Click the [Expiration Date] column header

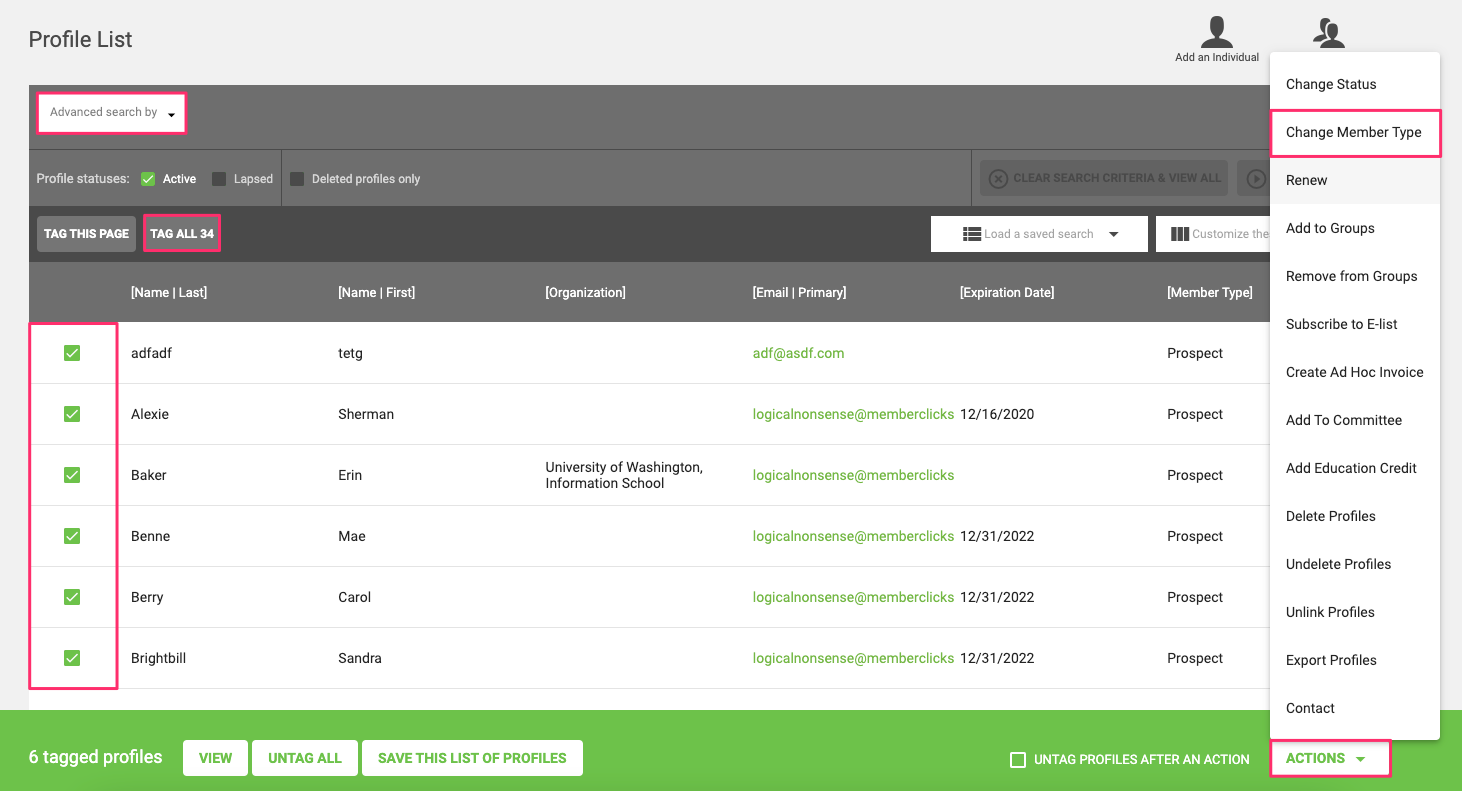tap(1007, 293)
